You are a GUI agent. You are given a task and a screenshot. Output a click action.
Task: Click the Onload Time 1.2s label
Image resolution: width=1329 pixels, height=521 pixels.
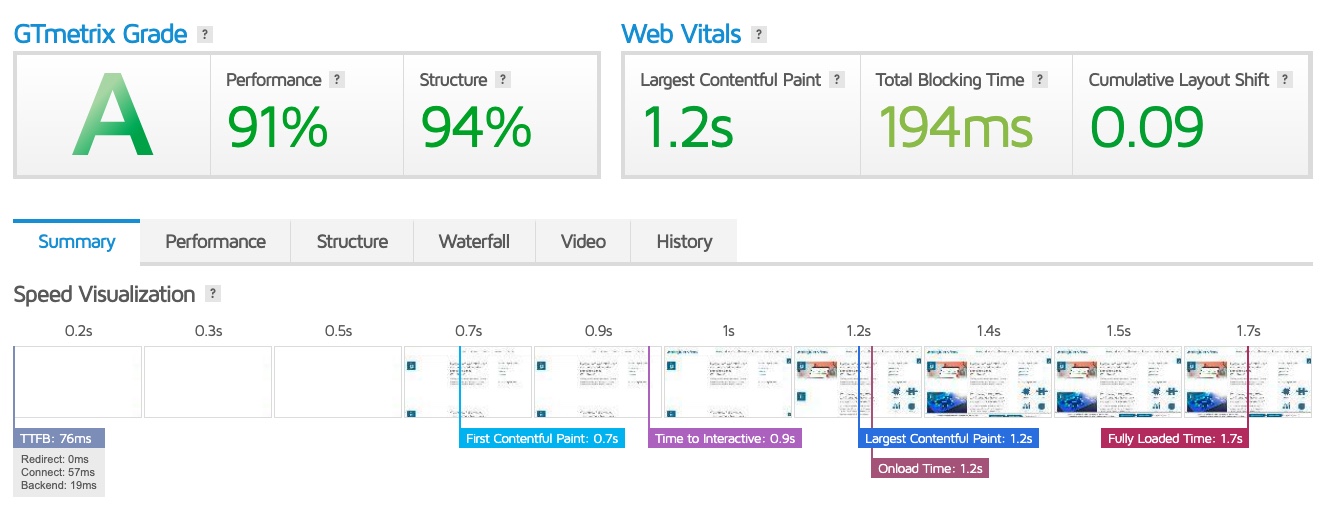point(930,468)
